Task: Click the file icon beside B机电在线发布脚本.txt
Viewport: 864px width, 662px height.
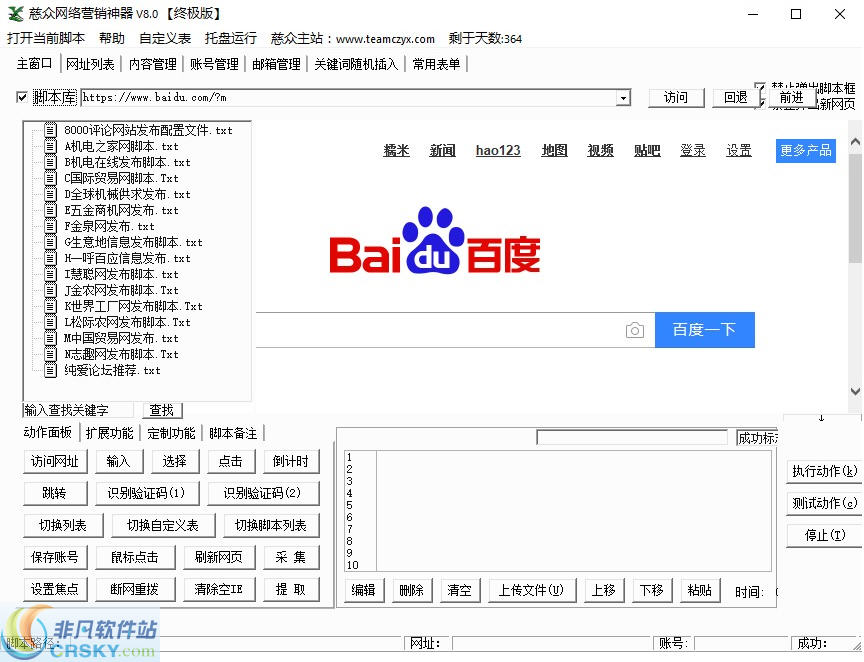Action: 50,162
